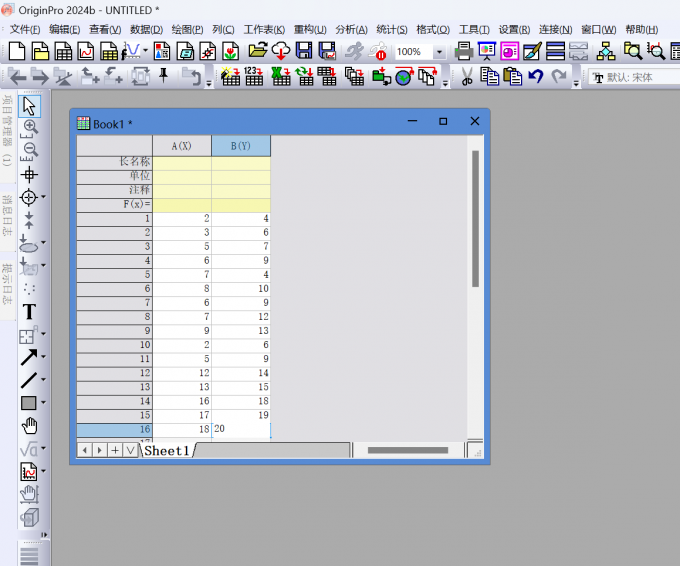Select the Data Reader target tool
This screenshot has width=680, height=566.
[x=29, y=197]
